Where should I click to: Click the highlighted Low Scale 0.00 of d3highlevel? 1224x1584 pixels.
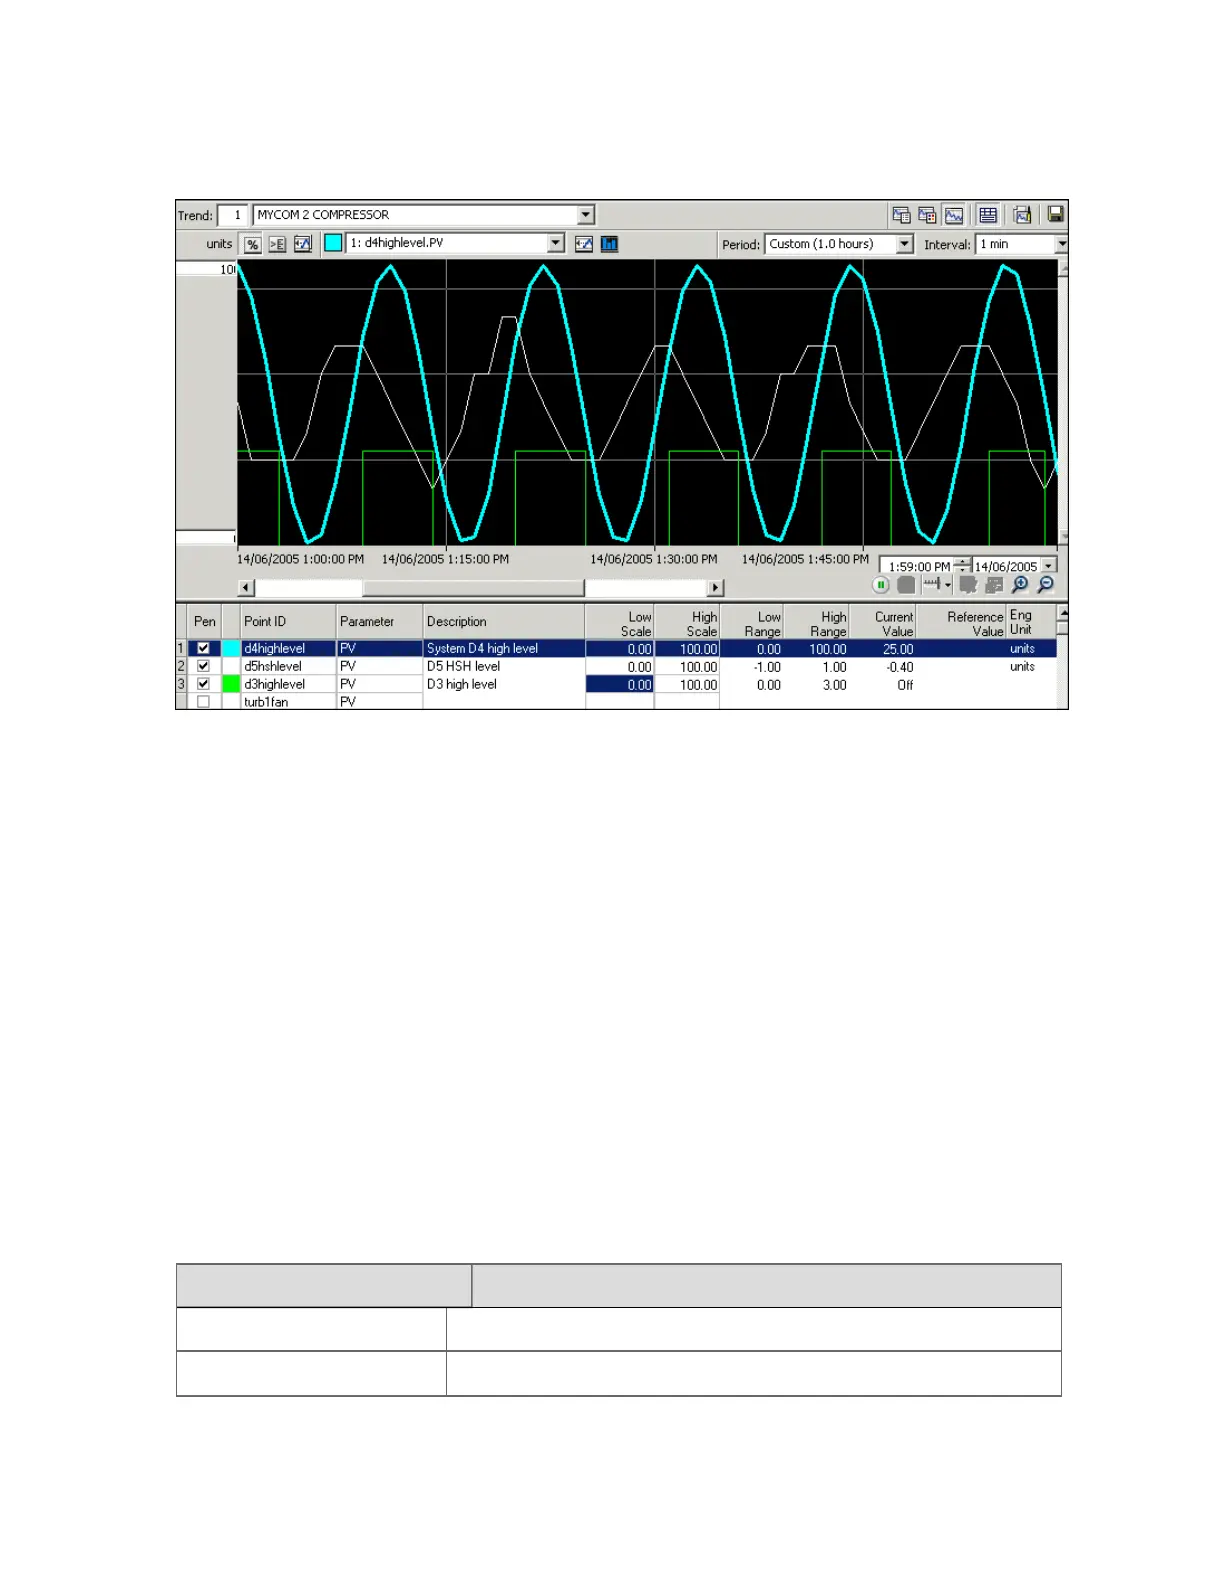click(x=620, y=685)
